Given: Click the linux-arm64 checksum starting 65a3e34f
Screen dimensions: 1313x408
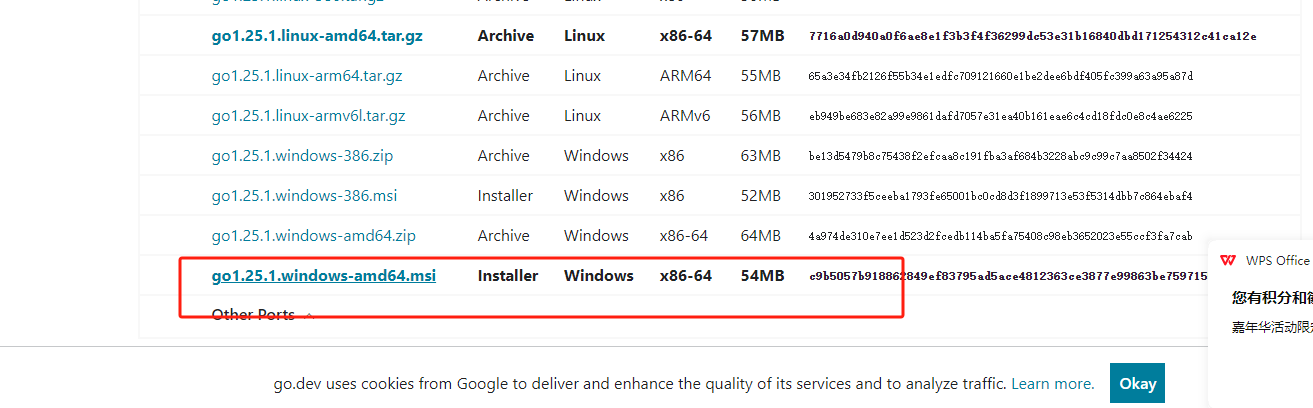Looking at the screenshot, I should click(1000, 76).
